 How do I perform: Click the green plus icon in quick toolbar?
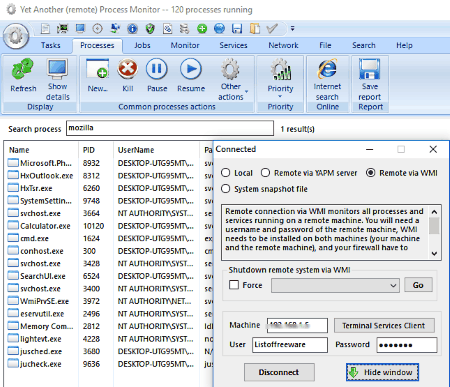coord(202,29)
